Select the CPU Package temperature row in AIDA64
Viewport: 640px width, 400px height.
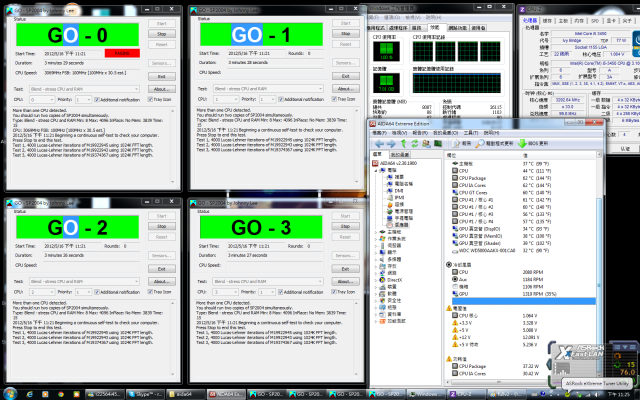(x=523, y=178)
